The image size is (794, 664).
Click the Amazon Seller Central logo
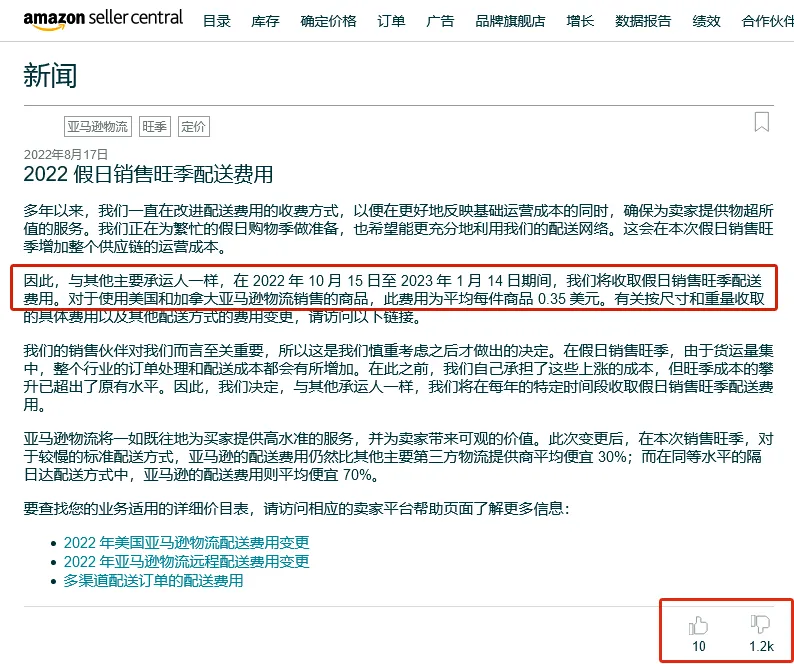[103, 20]
